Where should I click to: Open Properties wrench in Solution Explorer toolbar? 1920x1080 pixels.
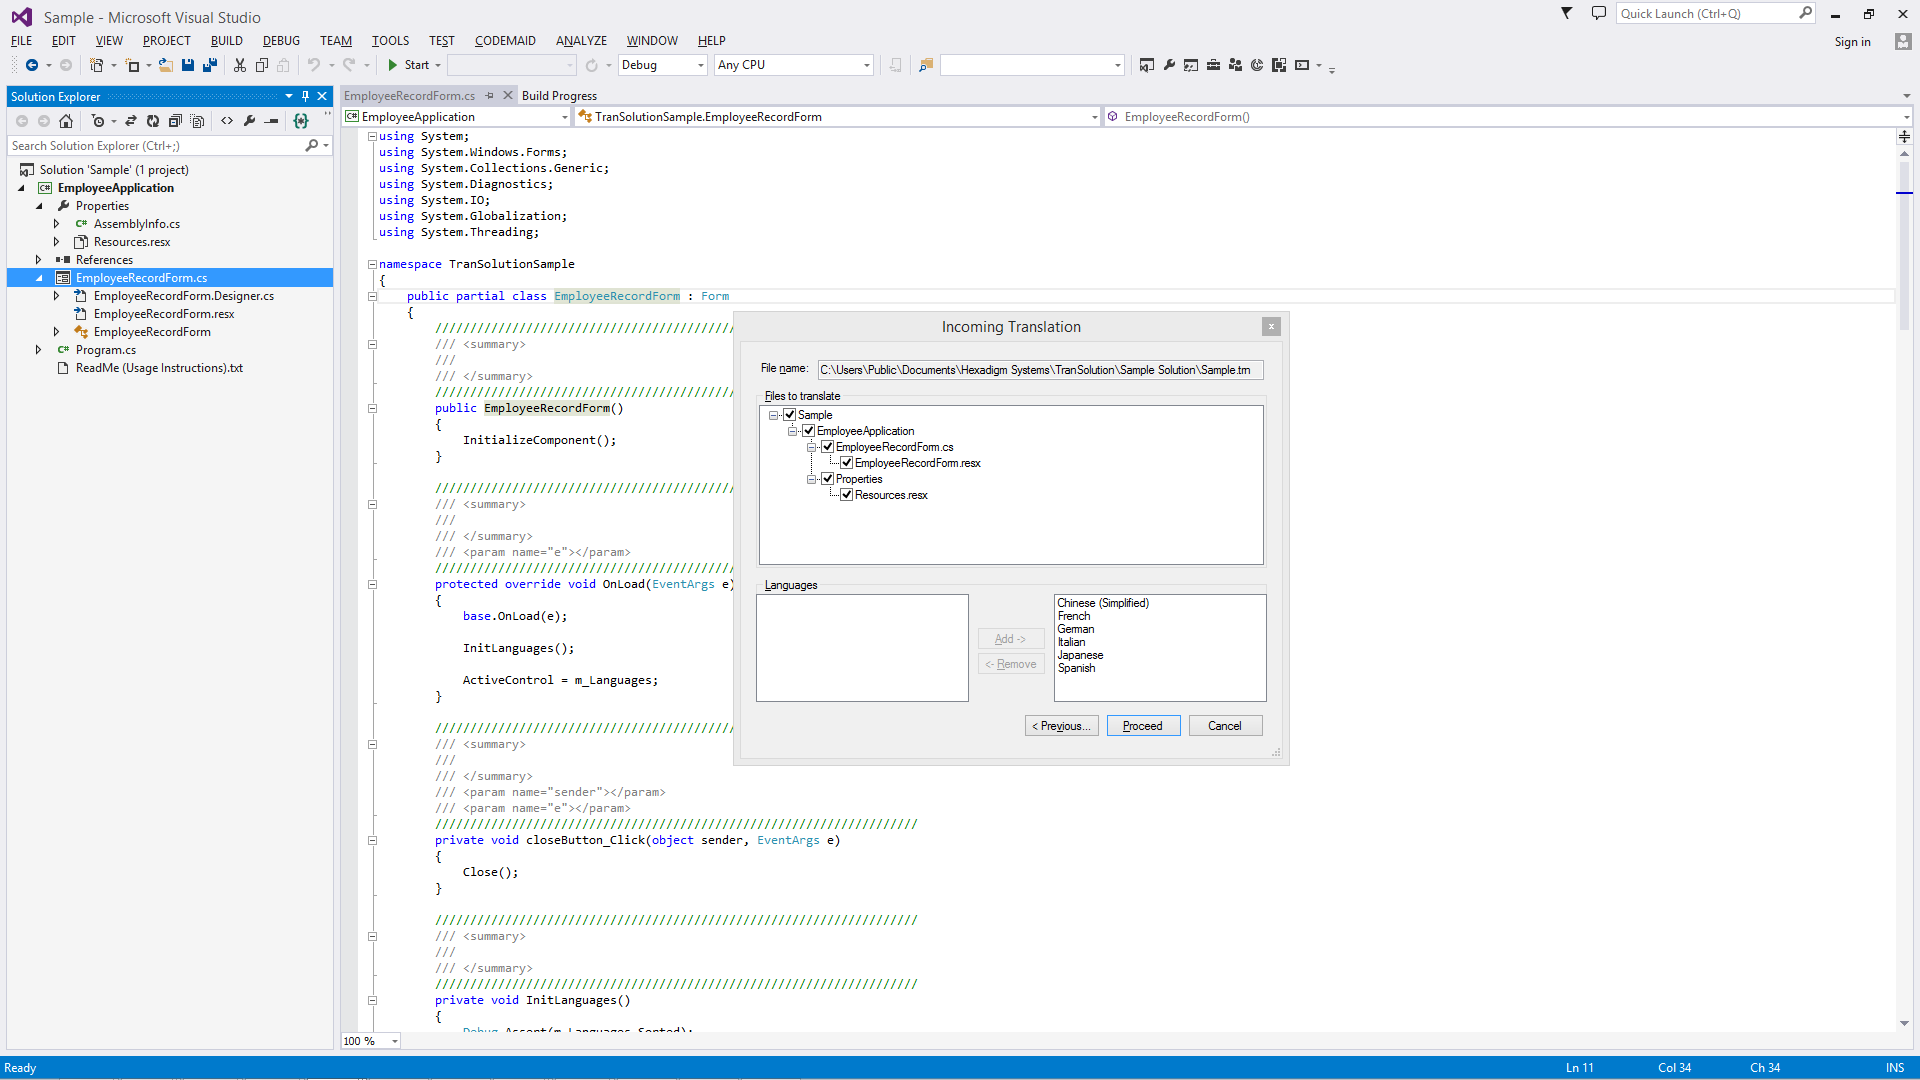point(249,121)
